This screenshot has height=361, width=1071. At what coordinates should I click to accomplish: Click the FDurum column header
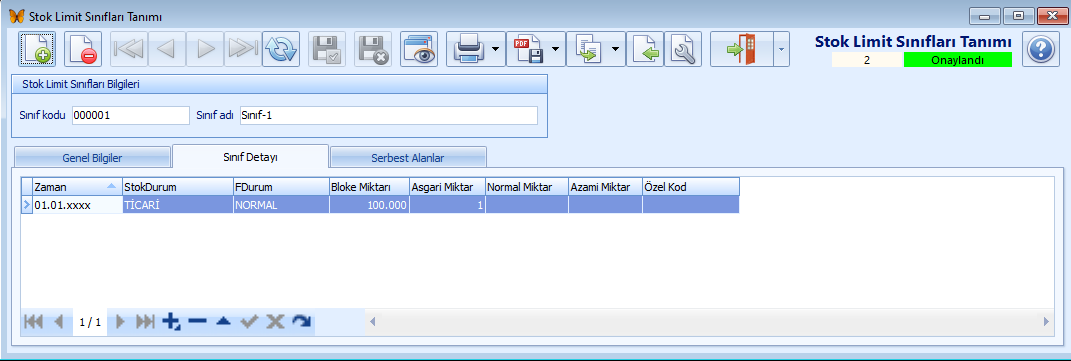281,186
